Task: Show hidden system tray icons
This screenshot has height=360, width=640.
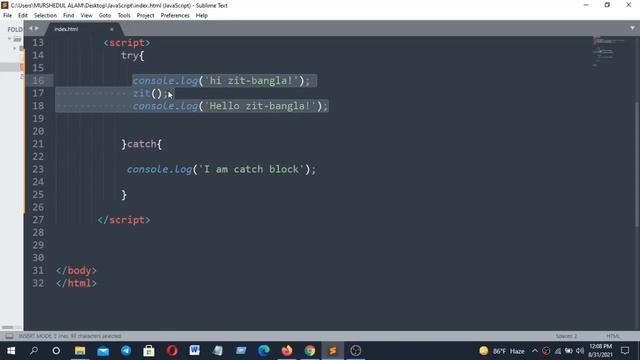Action: click(x=535, y=351)
